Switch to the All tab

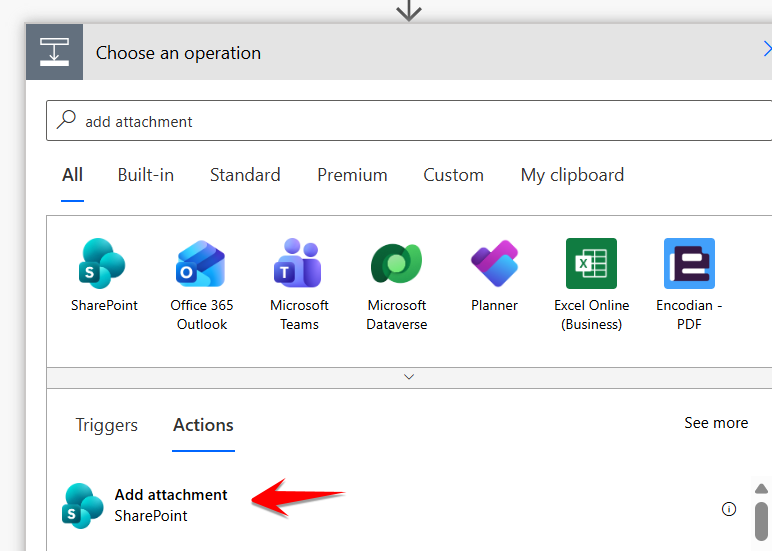(72, 175)
